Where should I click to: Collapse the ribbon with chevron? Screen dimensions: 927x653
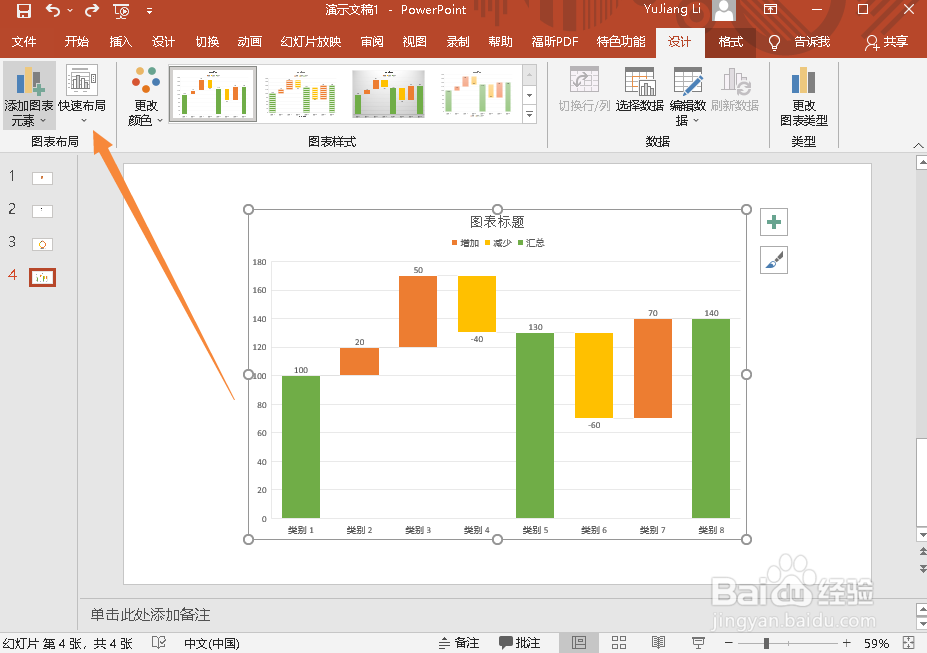pyautogui.click(x=918, y=145)
